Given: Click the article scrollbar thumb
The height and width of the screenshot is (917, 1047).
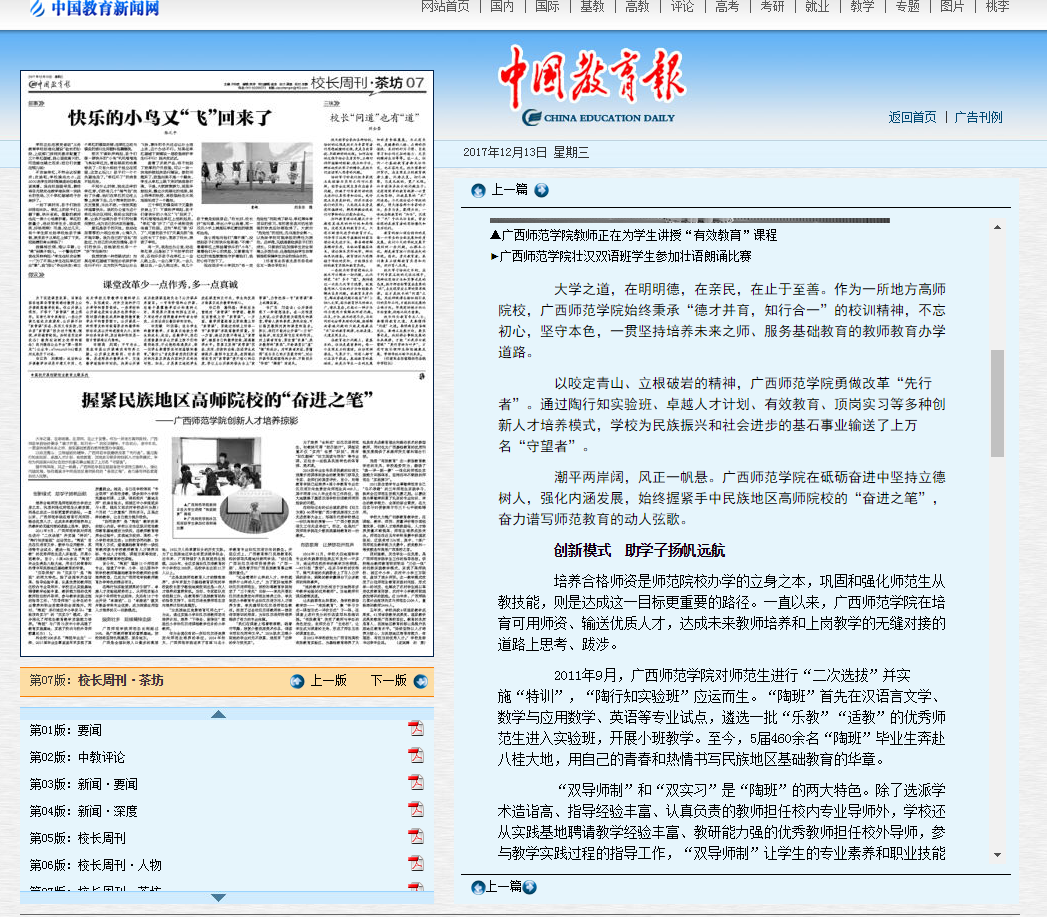Looking at the screenshot, I should pos(997,403).
